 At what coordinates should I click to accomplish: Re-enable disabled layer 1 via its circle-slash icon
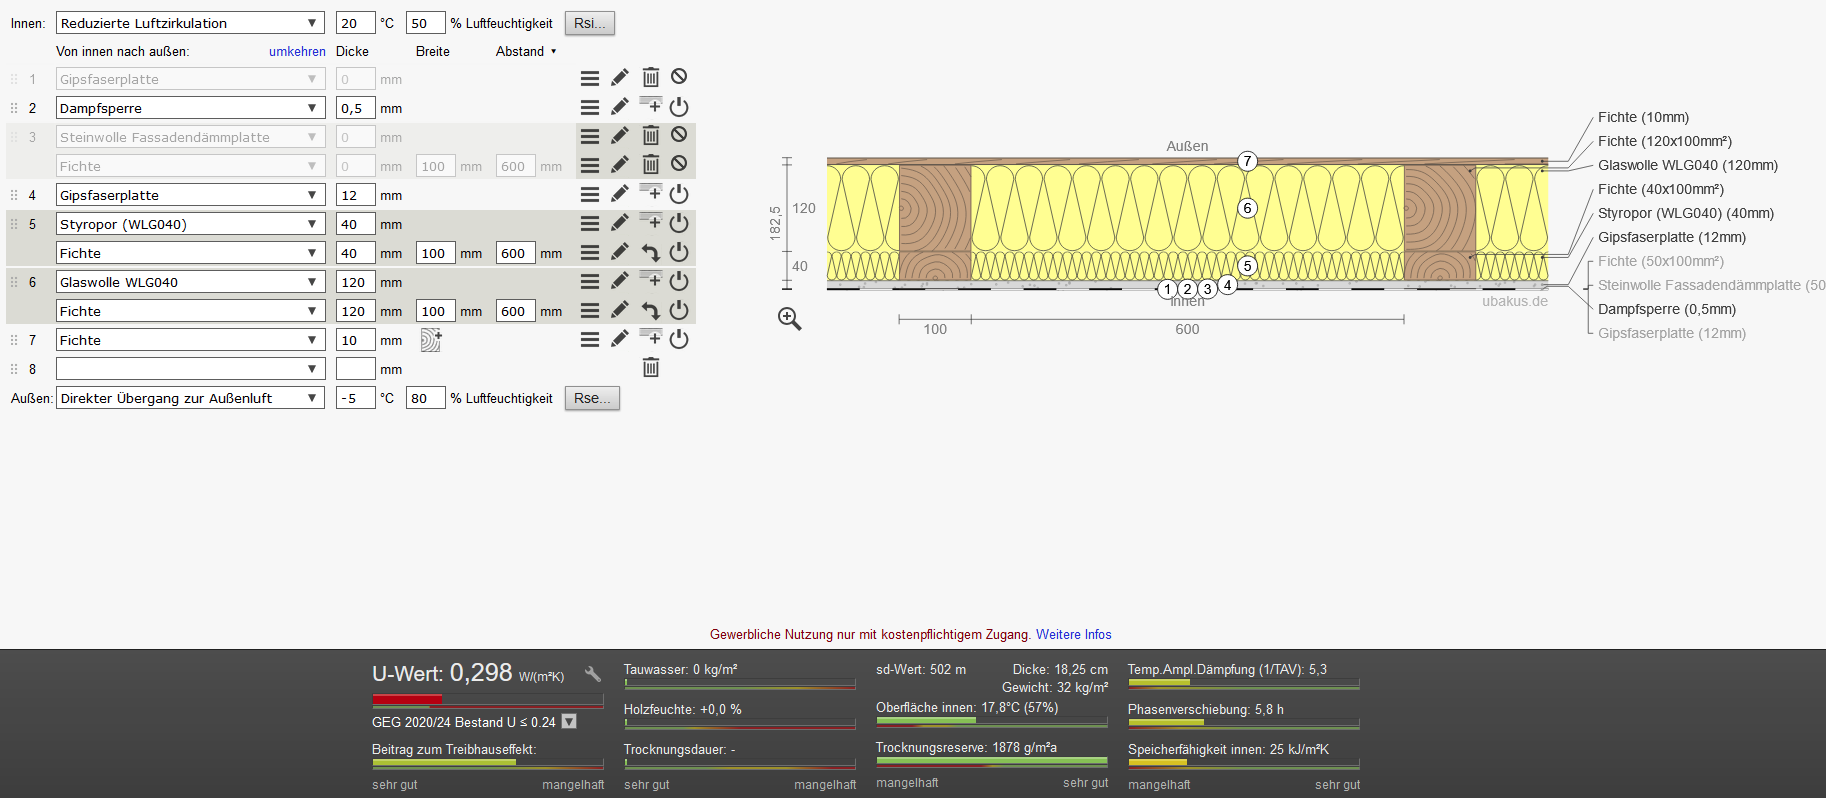click(679, 77)
